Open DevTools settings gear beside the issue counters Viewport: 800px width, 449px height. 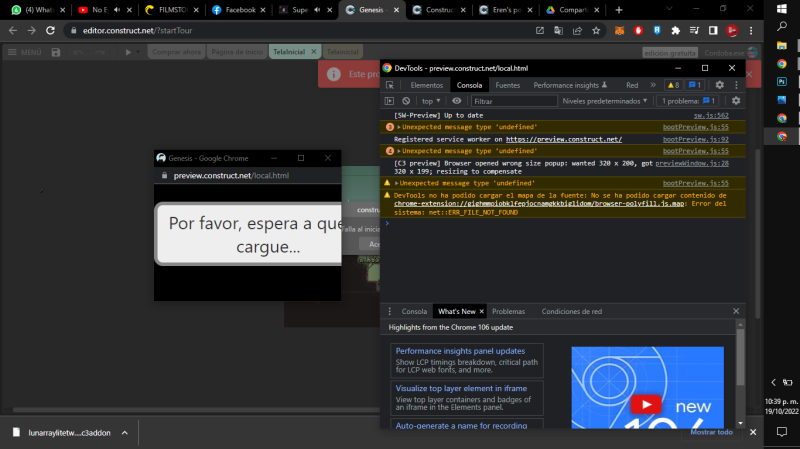click(x=719, y=85)
